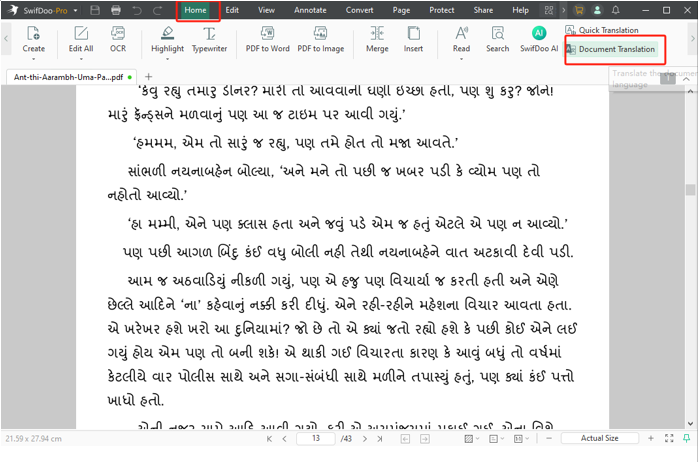Go to the next view
698x462 pixels.
click(x=425, y=439)
